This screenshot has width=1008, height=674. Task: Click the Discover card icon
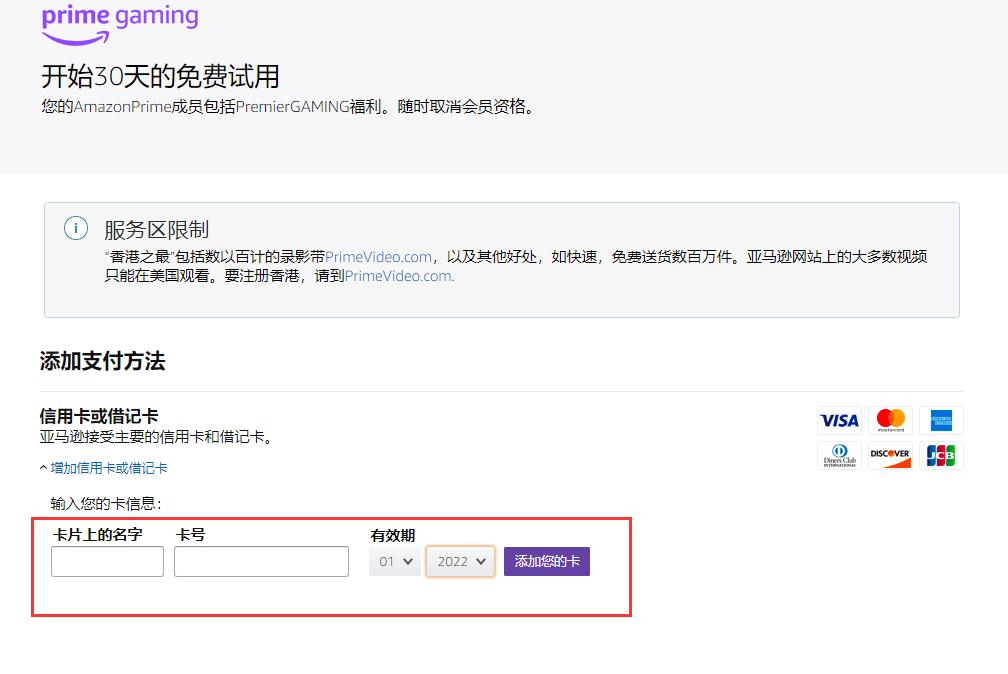coord(889,455)
